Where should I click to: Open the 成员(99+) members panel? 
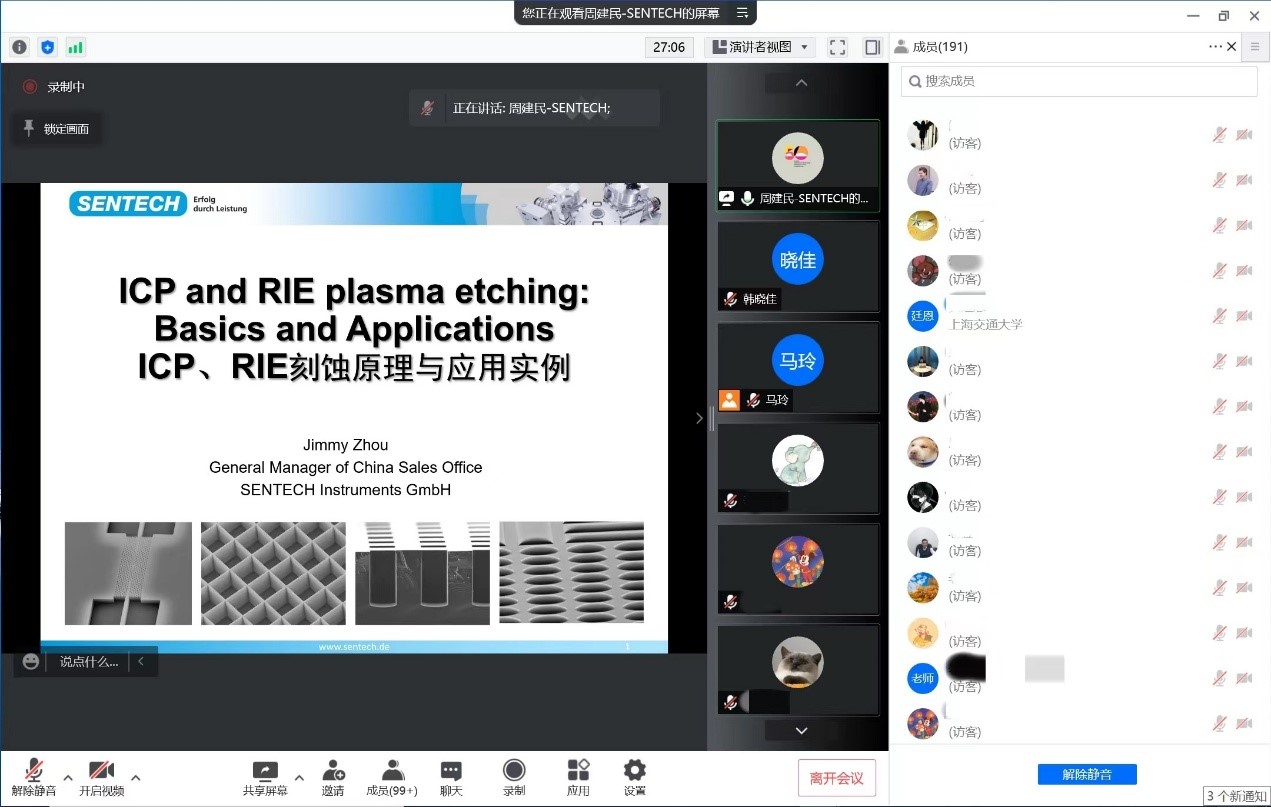click(392, 771)
